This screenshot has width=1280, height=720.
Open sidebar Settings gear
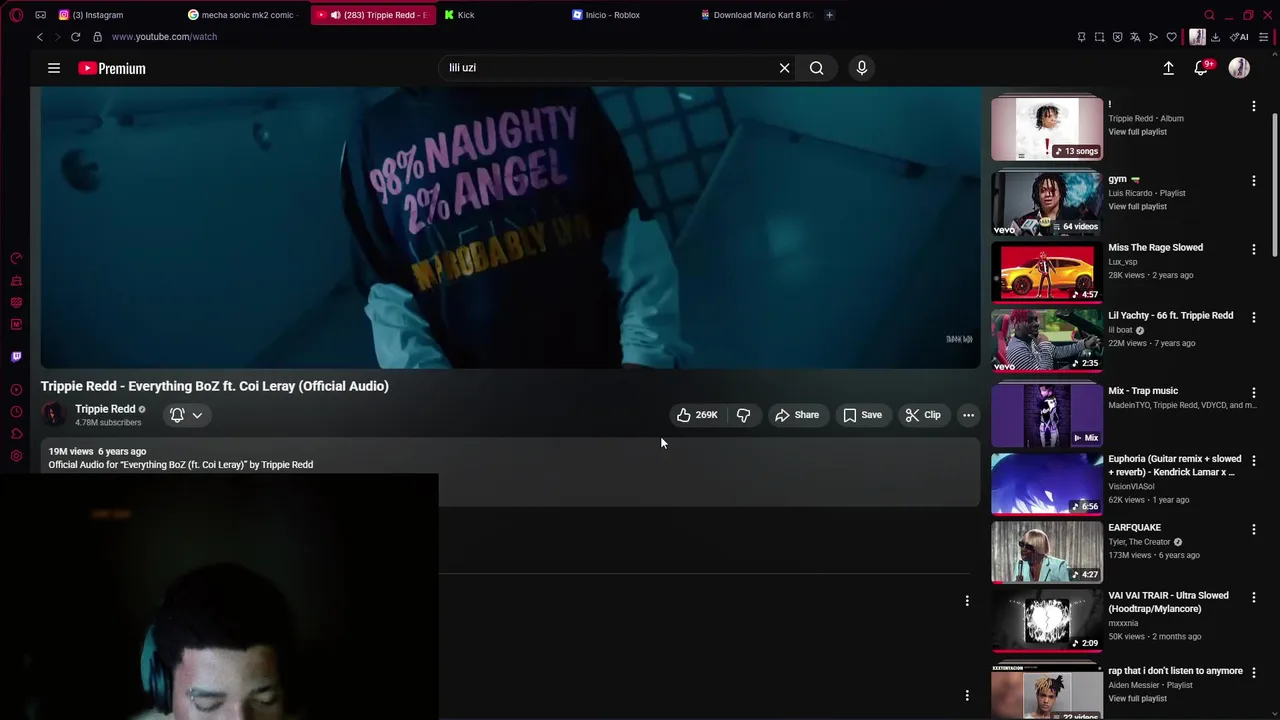[16, 456]
